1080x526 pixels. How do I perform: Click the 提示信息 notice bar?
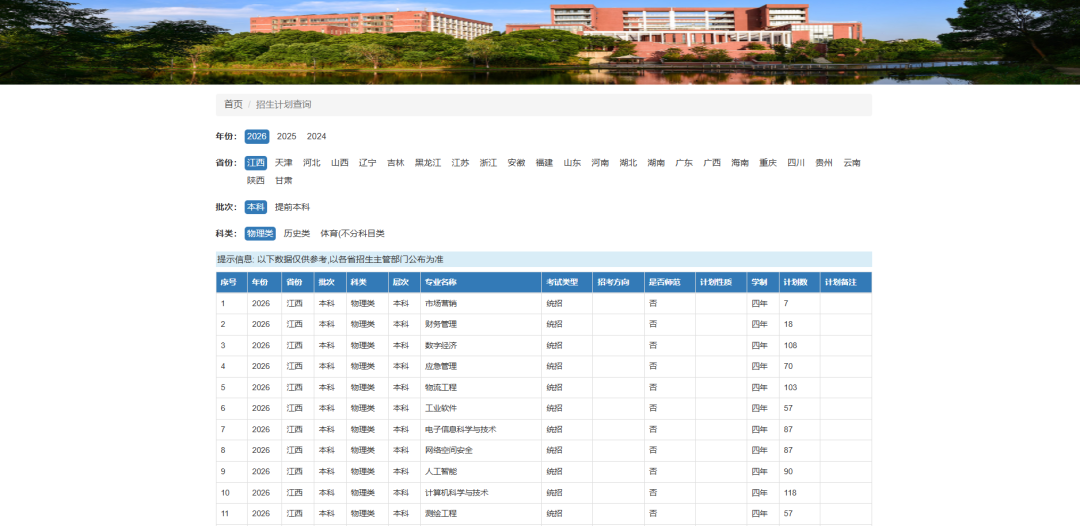click(x=544, y=260)
